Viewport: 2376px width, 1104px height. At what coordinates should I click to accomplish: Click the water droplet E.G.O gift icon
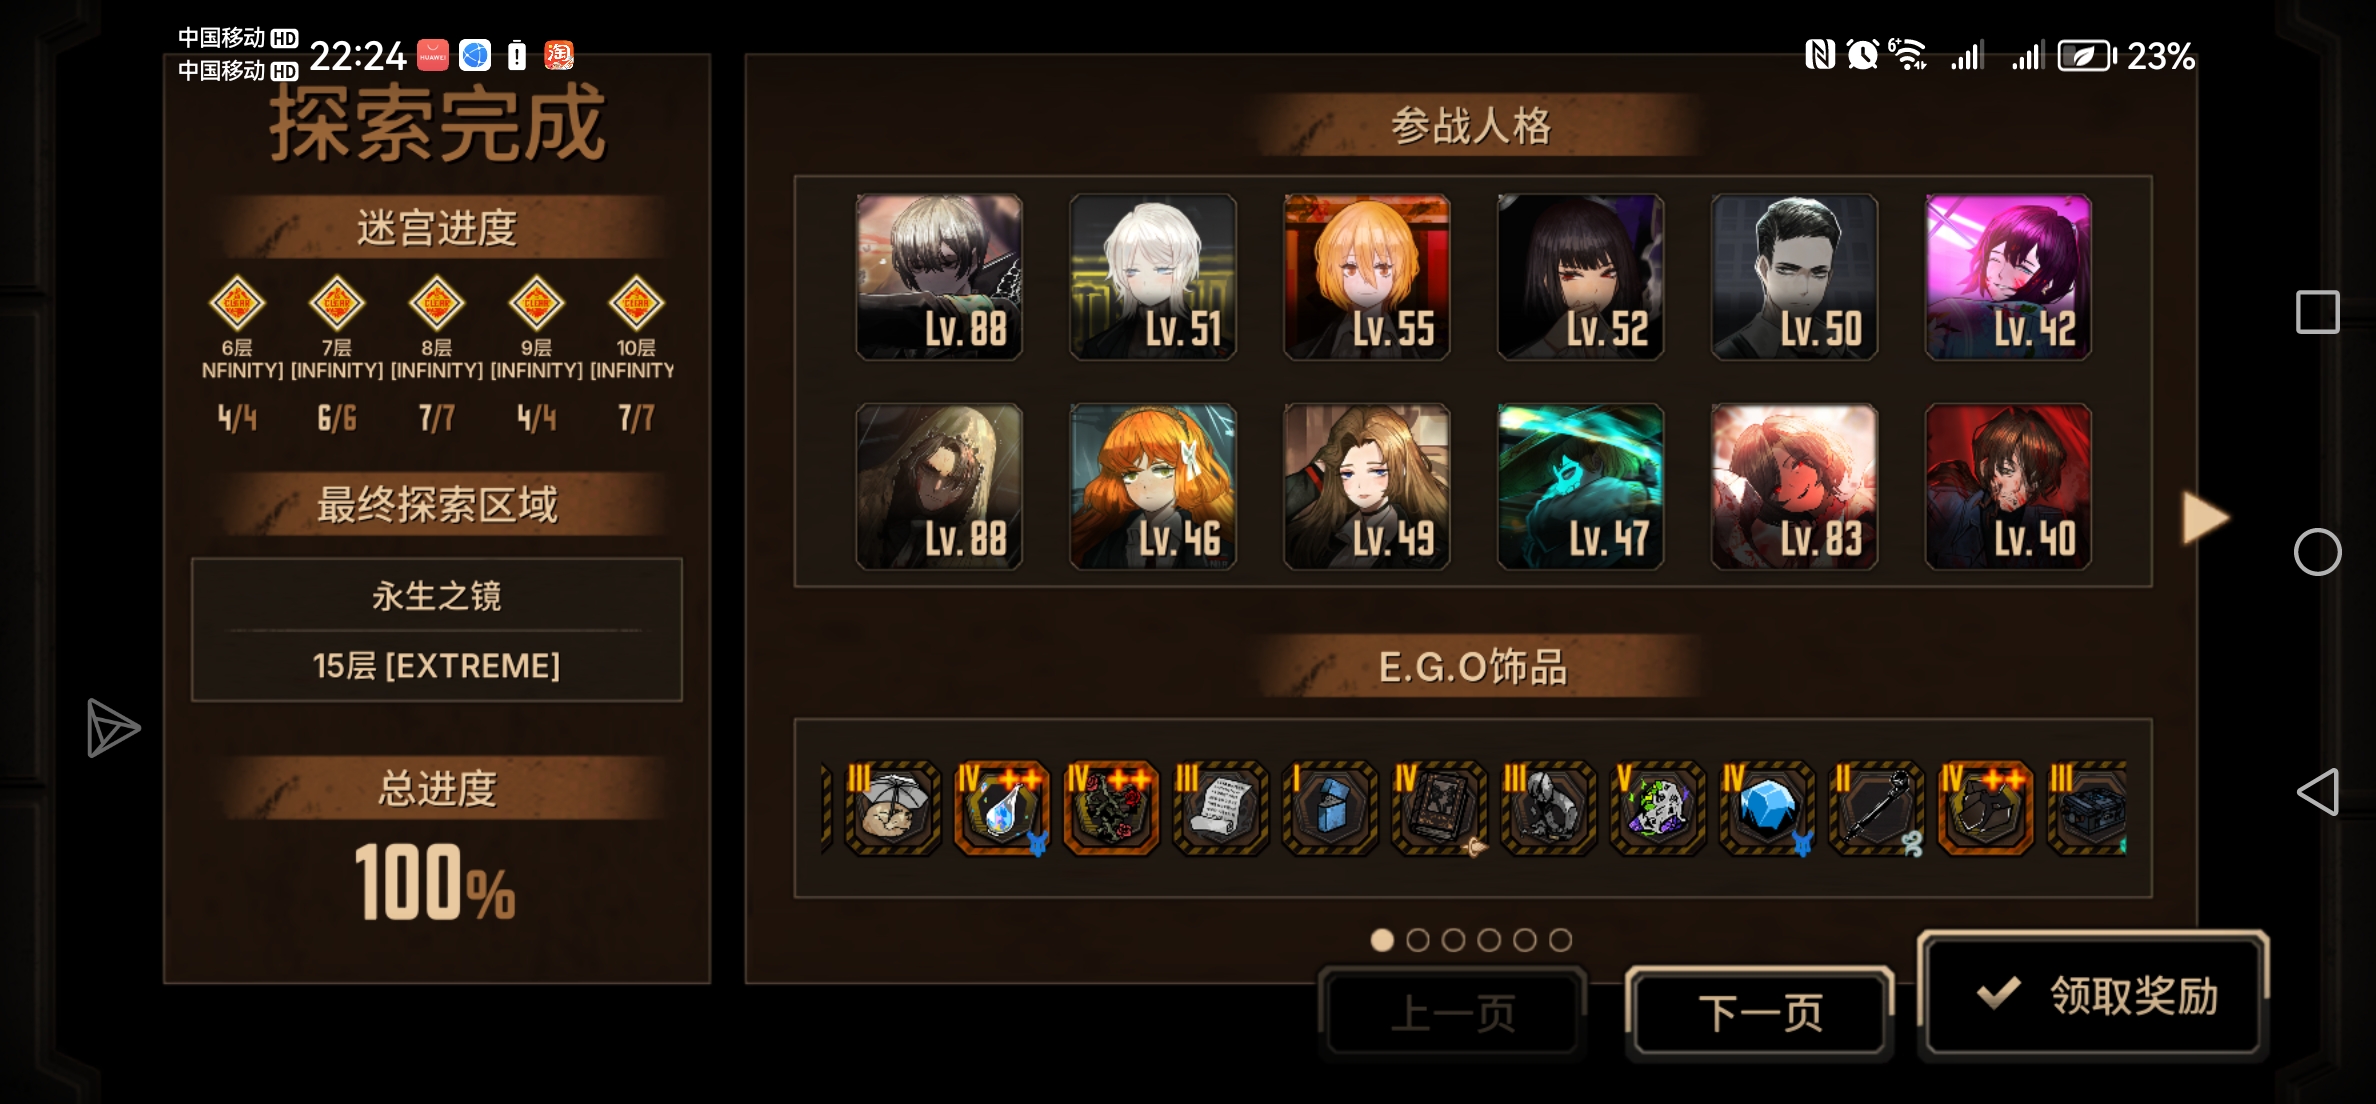click(x=1002, y=808)
